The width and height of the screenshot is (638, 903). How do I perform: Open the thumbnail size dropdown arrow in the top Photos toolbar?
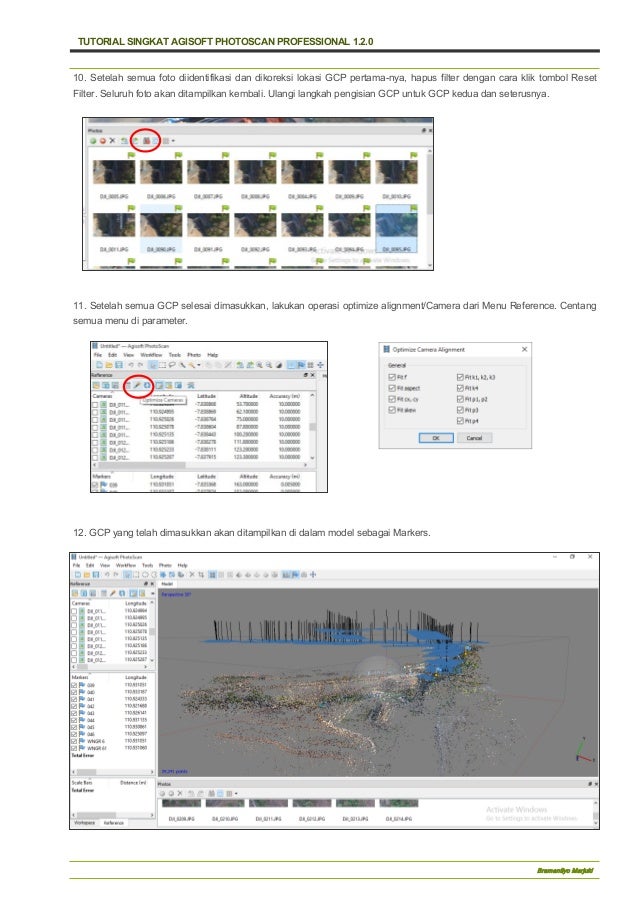click(173, 141)
